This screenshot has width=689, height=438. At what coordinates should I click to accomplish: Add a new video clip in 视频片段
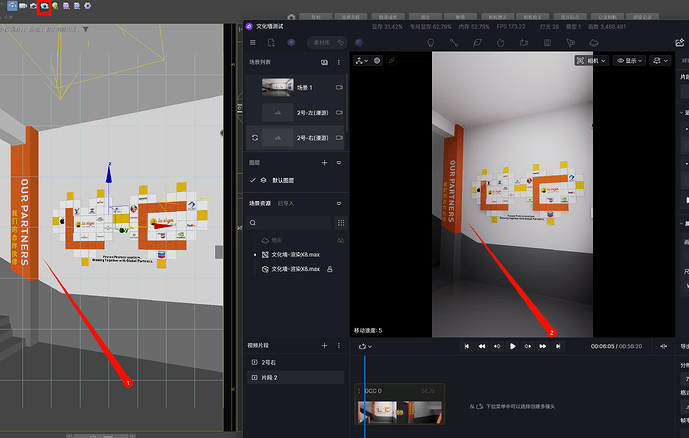coord(324,346)
